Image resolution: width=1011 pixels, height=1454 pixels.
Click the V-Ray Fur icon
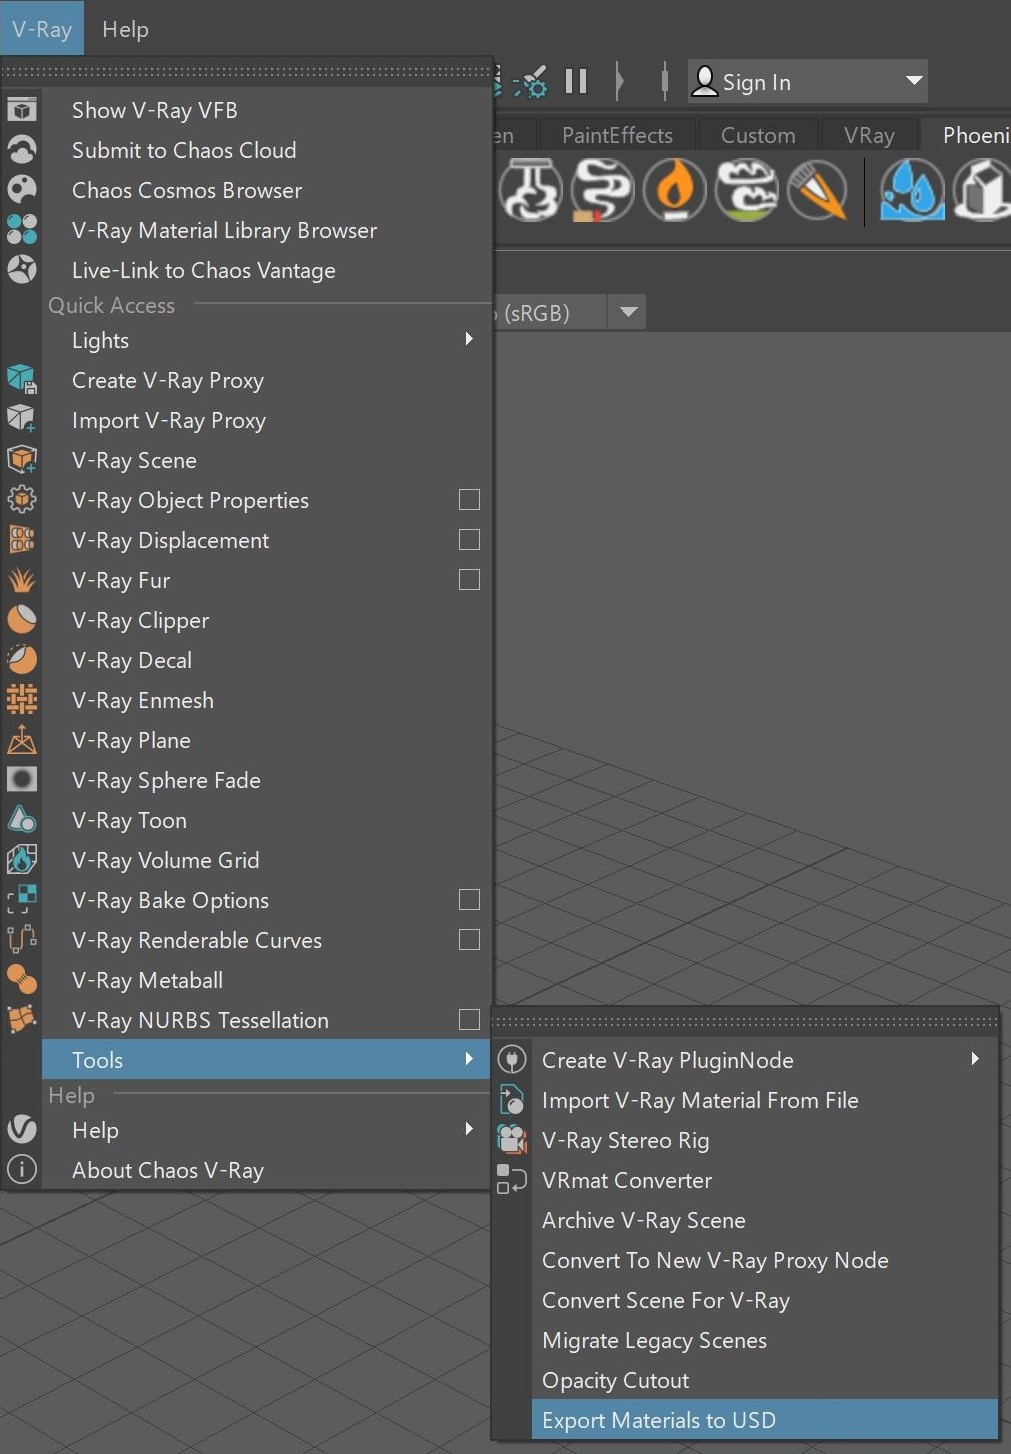coord(22,579)
